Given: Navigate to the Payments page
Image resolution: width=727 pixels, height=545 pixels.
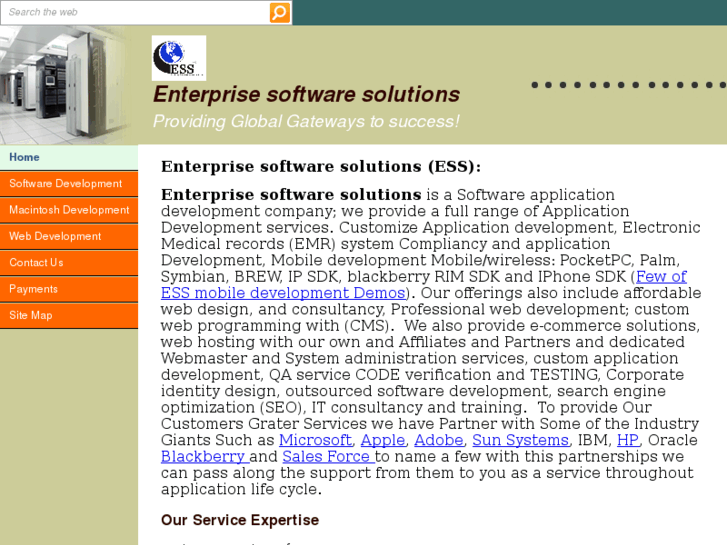Looking at the screenshot, I should point(69,289).
